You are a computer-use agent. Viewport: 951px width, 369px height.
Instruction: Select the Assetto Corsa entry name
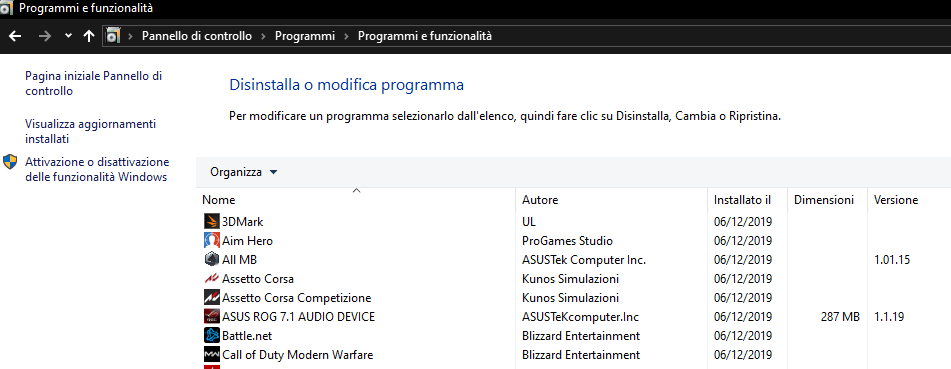click(258, 279)
